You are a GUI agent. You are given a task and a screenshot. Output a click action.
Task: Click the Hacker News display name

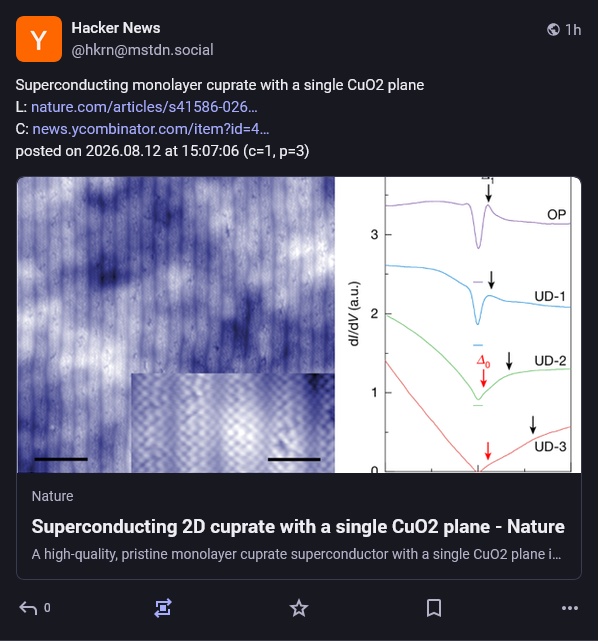[116, 28]
